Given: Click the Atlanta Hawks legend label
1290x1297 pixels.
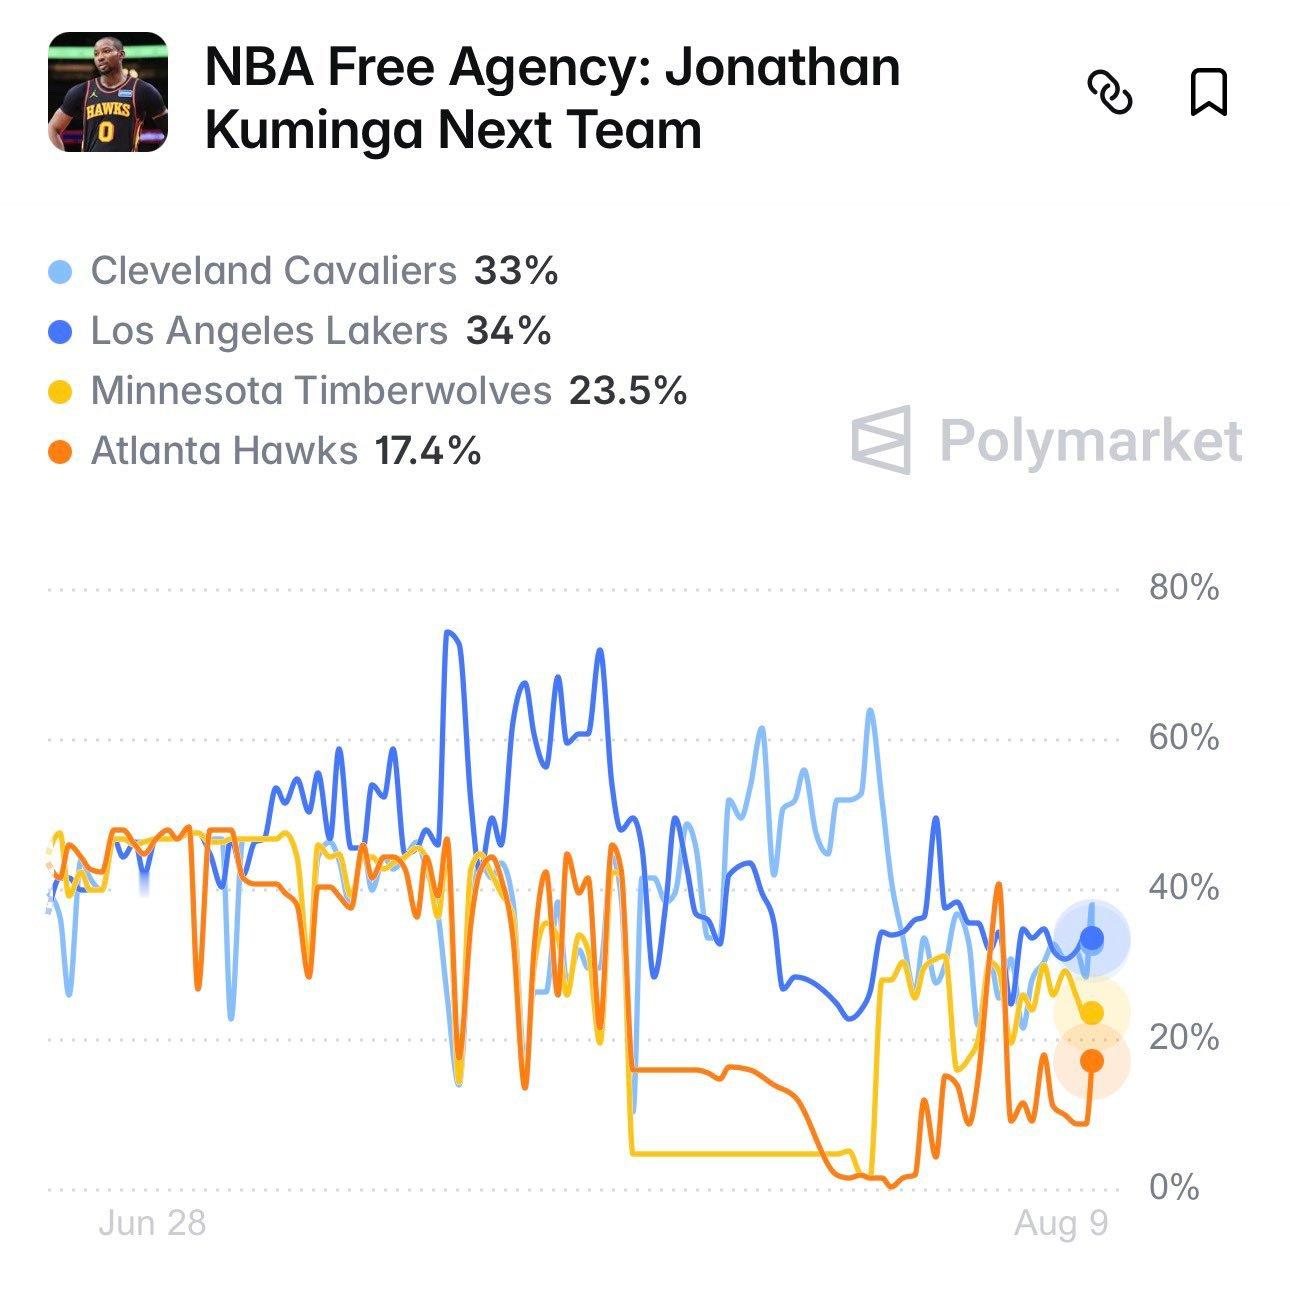Looking at the screenshot, I should tap(224, 451).
